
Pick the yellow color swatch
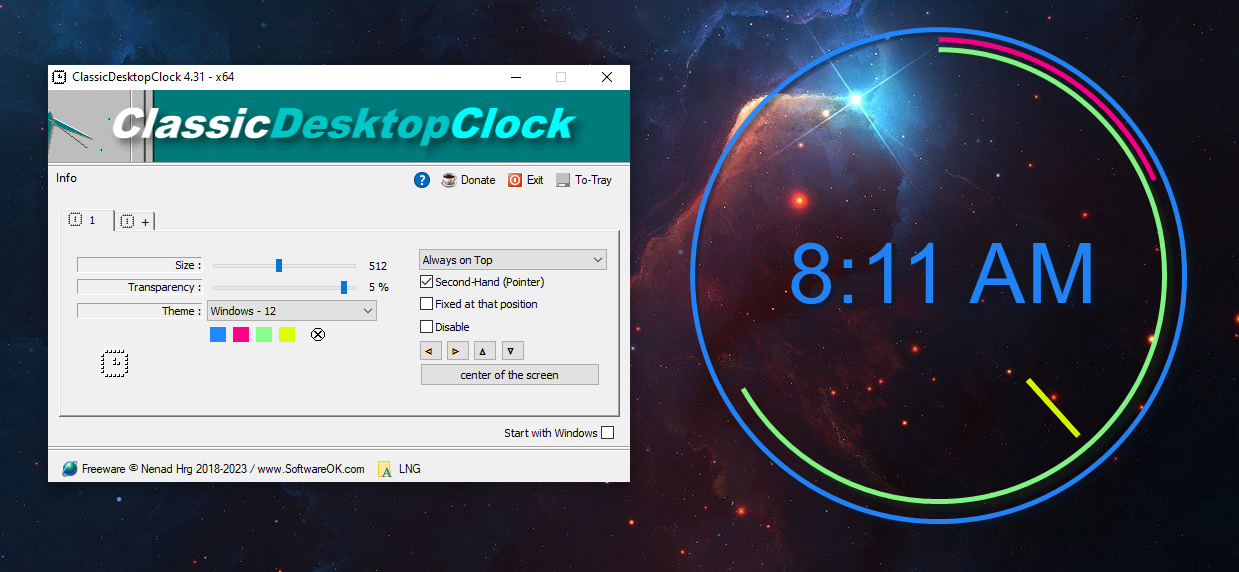point(287,334)
